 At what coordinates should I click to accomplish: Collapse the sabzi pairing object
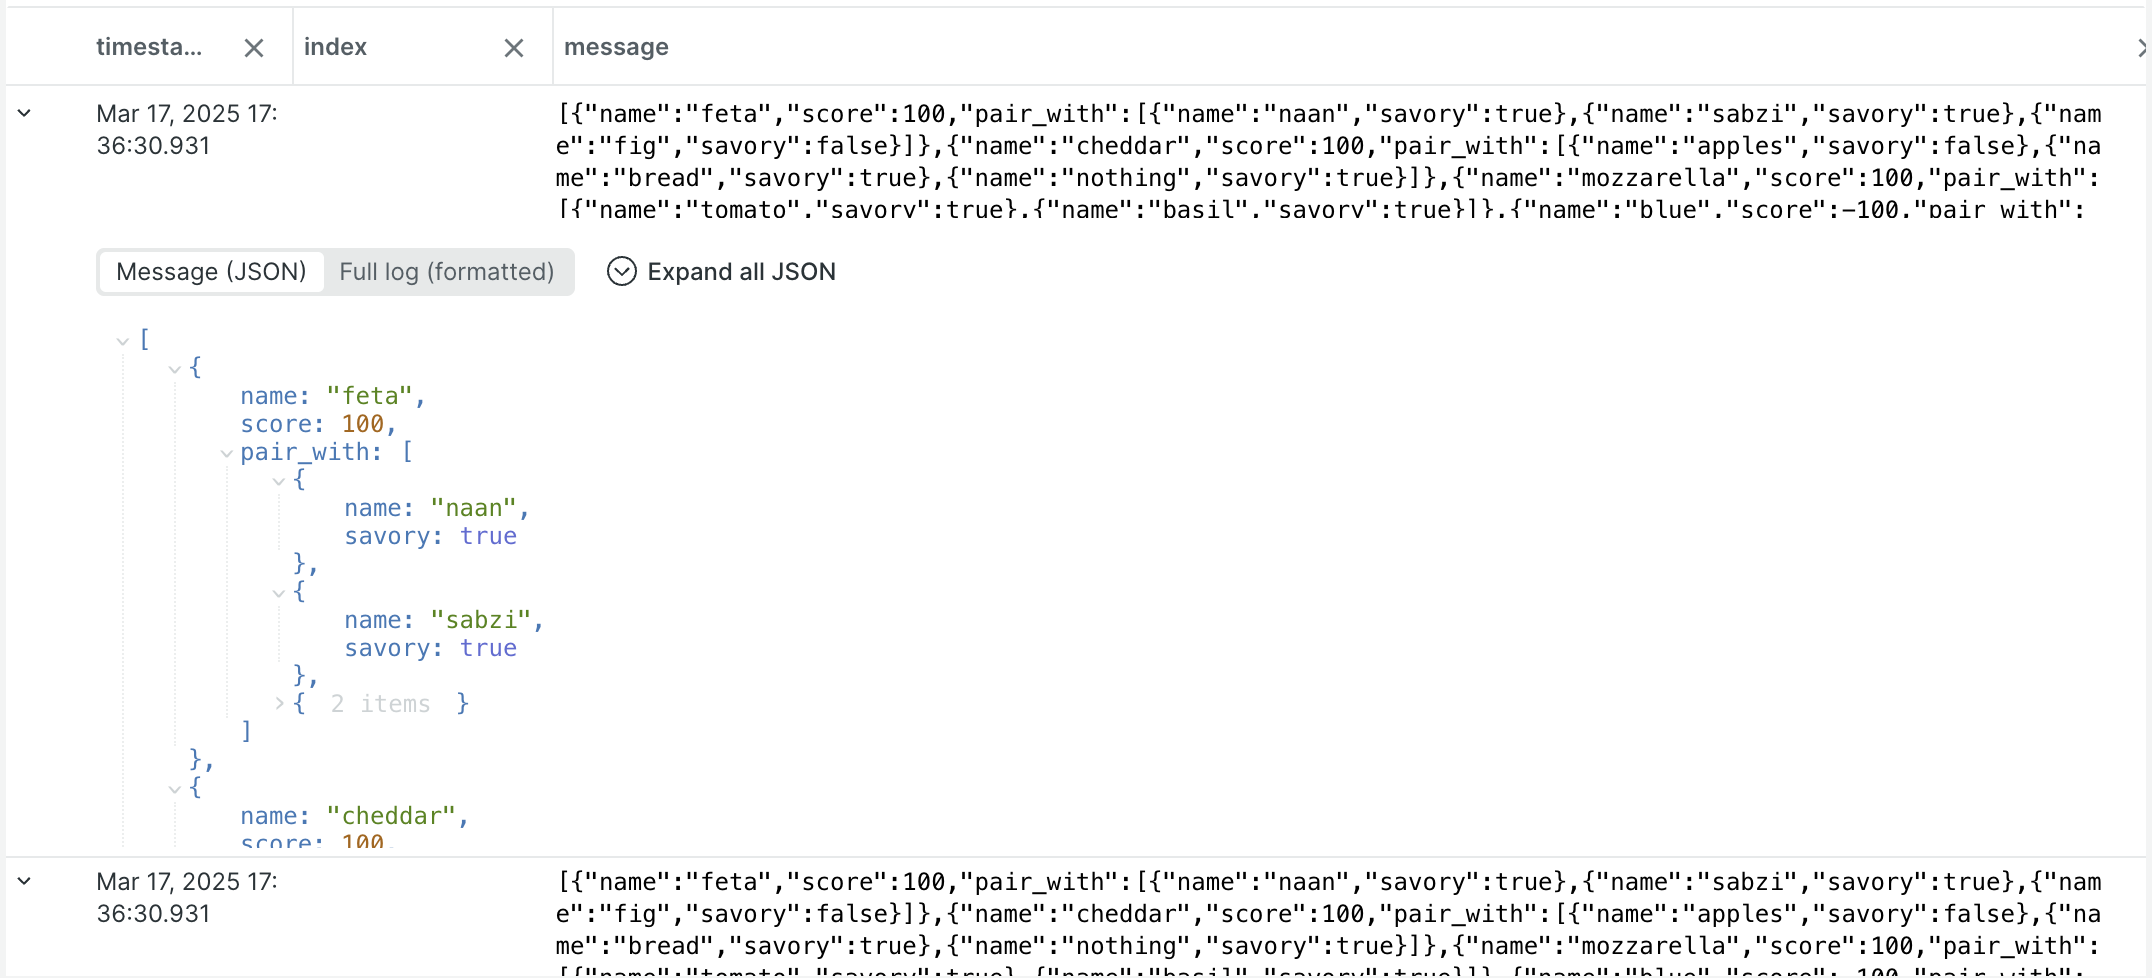point(278,592)
